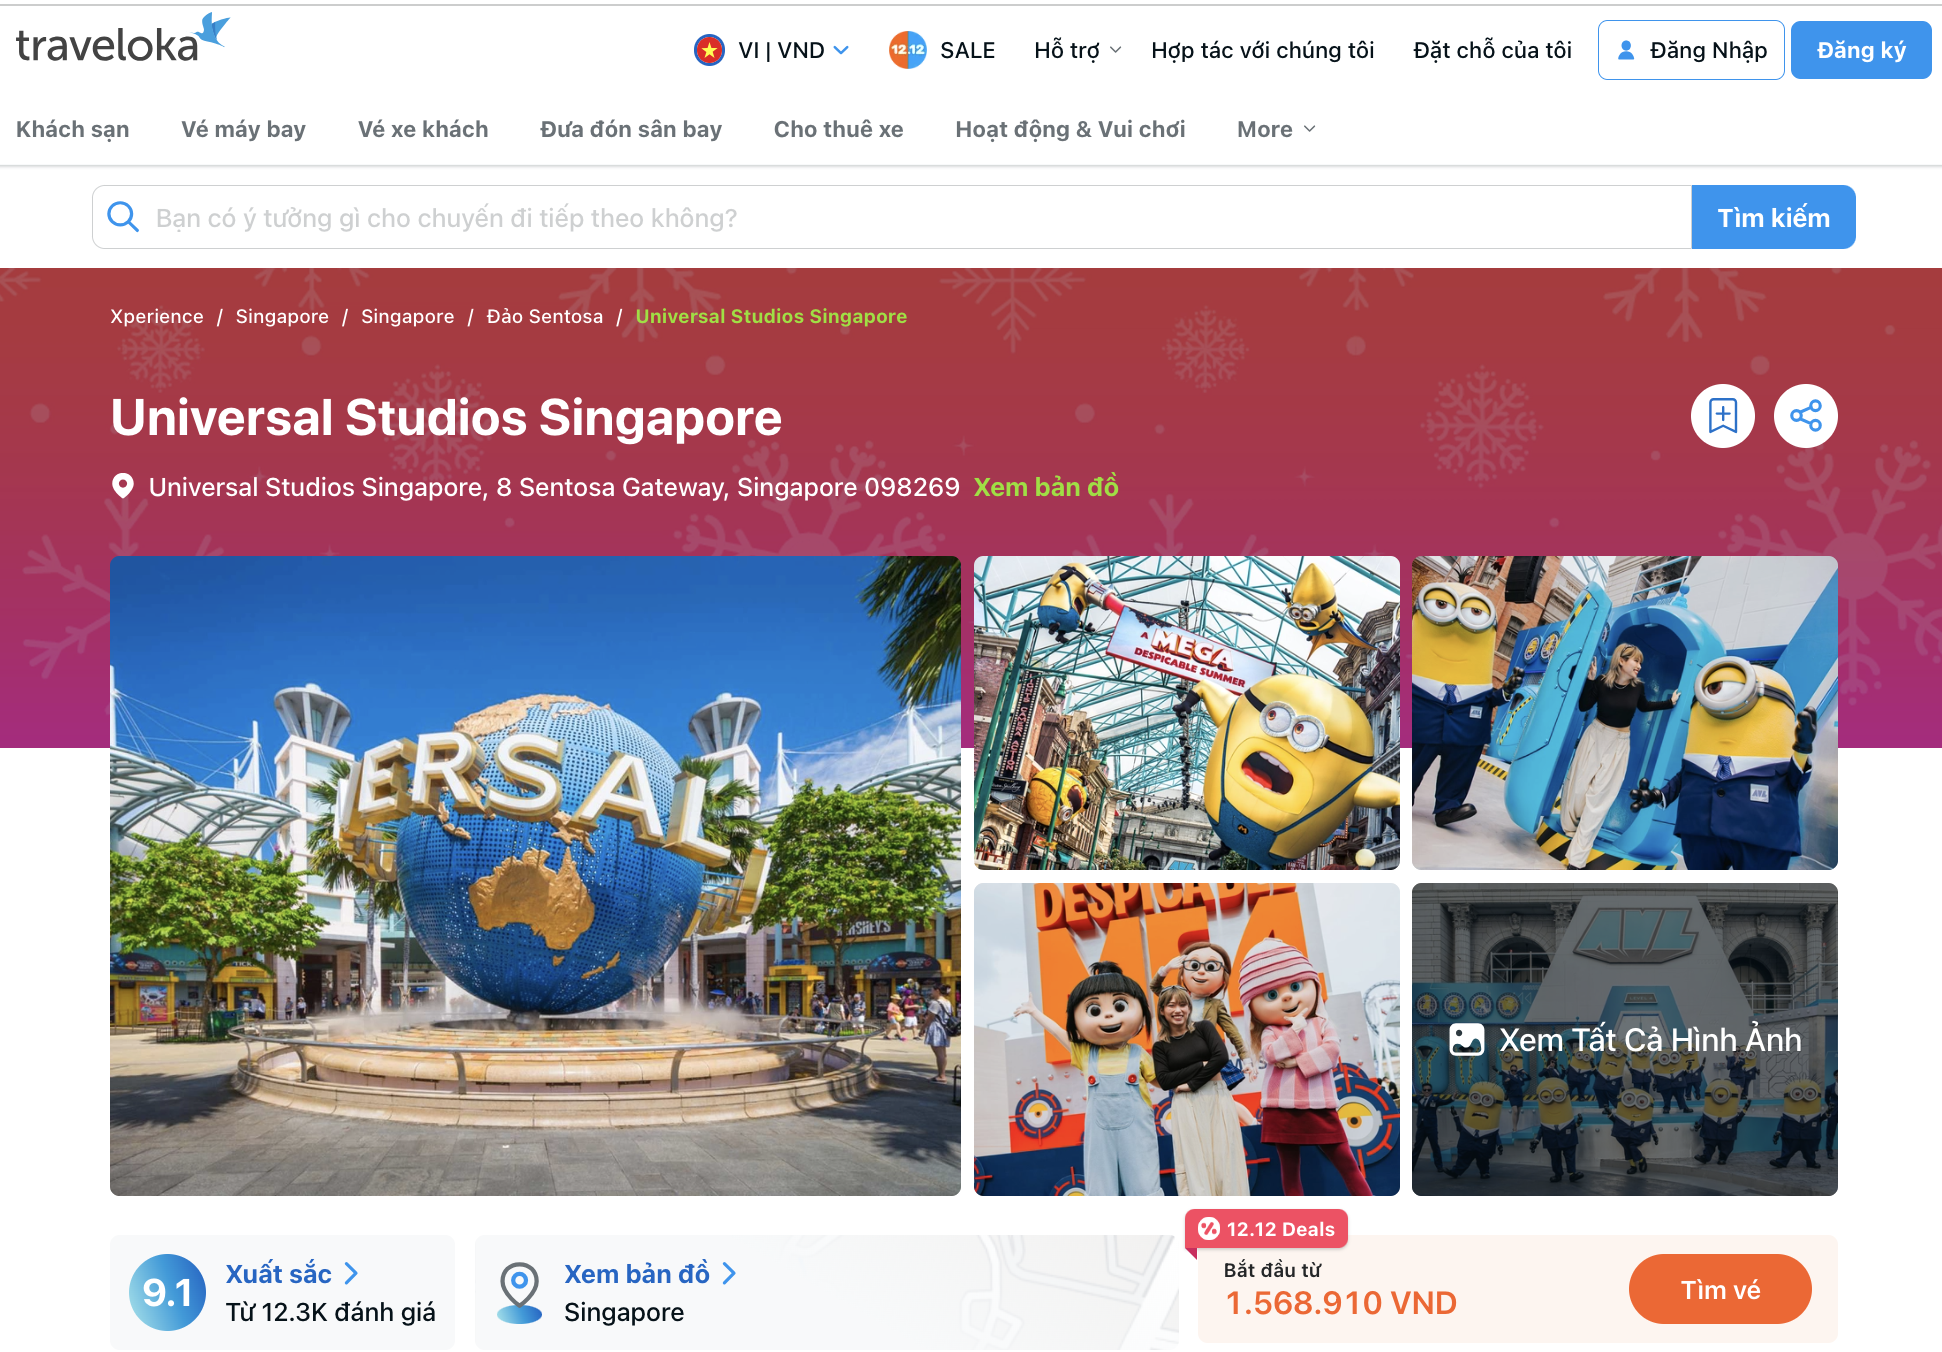The height and width of the screenshot is (1352, 1942).
Task: Expand the More navigation menu
Action: tap(1276, 129)
